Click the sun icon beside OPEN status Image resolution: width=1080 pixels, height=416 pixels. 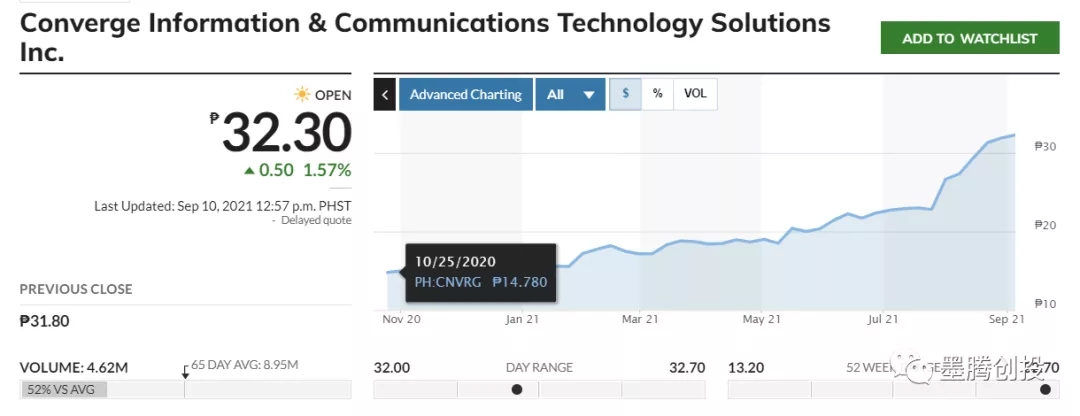point(302,95)
